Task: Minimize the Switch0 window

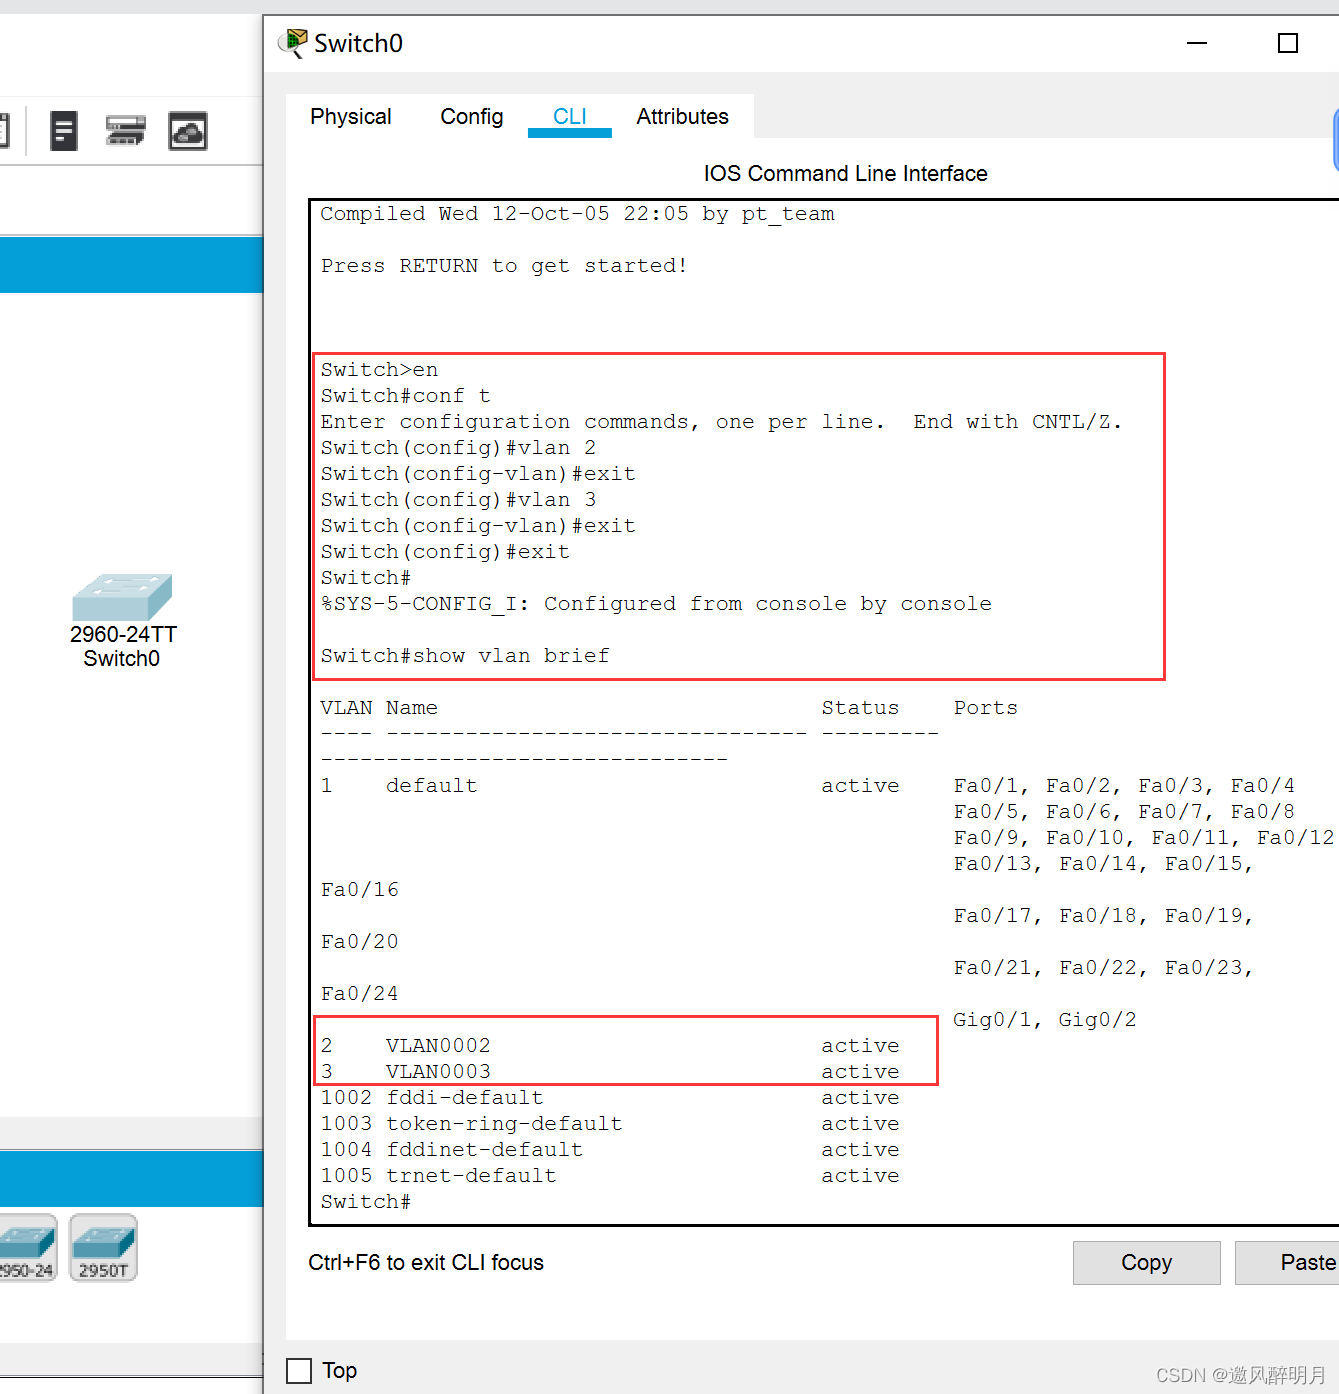Action: click(x=1197, y=43)
